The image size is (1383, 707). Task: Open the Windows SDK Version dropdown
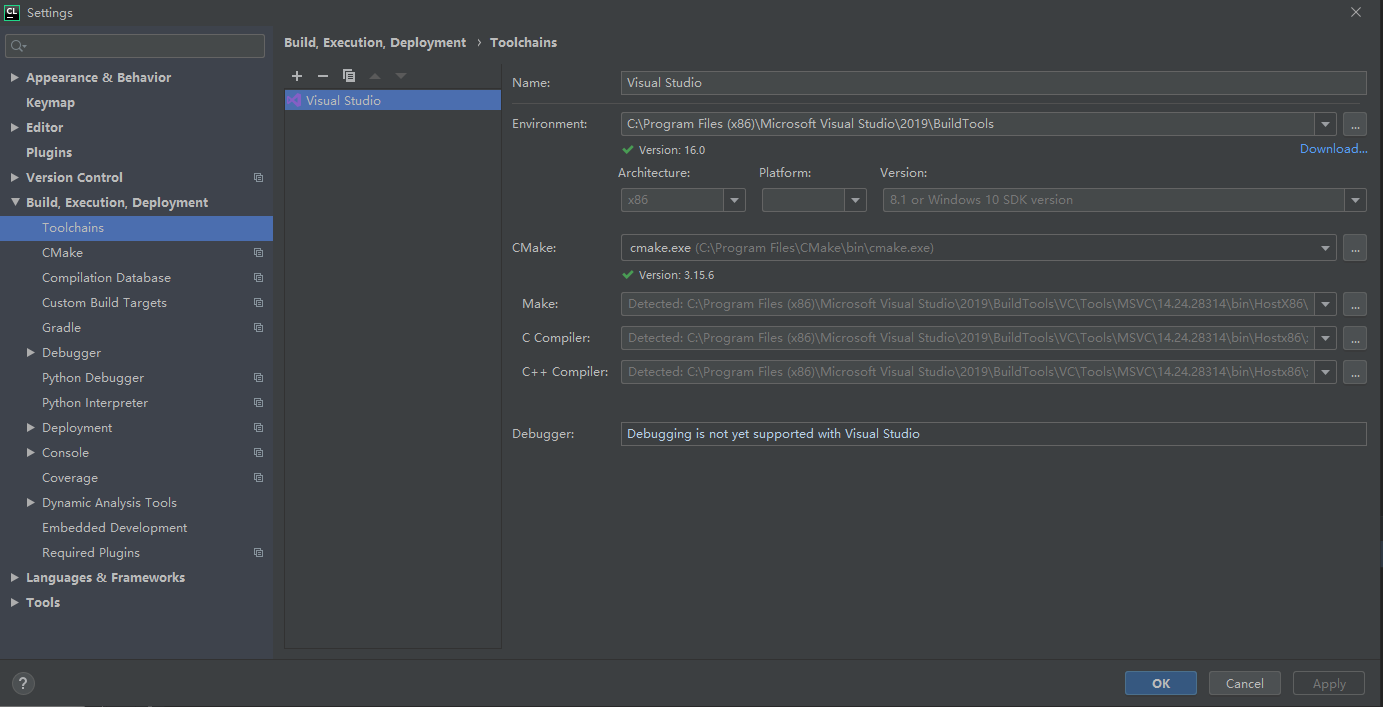point(1355,199)
